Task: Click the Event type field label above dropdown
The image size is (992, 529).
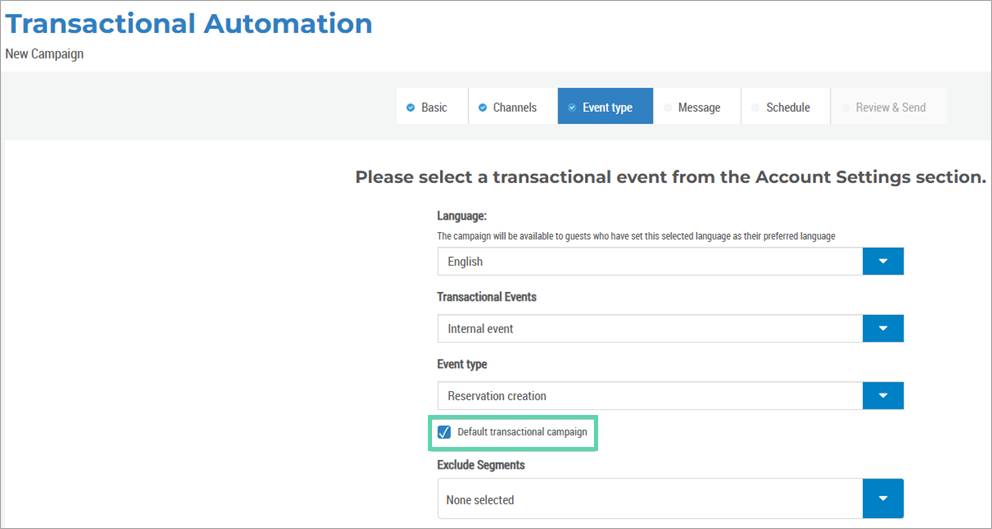Action: [x=462, y=364]
